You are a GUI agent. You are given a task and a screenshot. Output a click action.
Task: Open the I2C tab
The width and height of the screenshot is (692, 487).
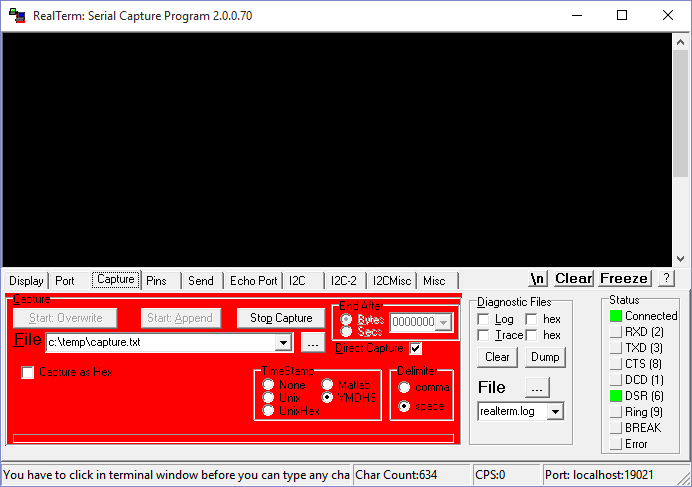click(x=297, y=281)
